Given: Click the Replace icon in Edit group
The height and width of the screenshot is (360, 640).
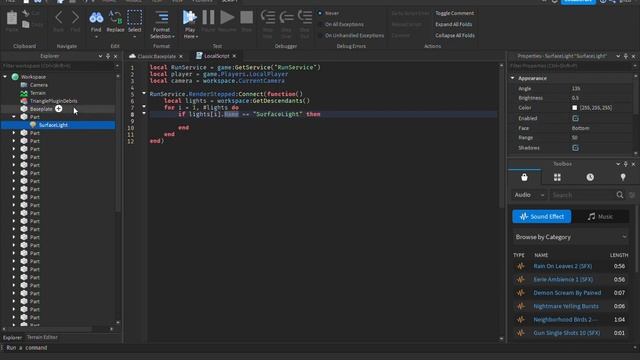Looking at the screenshot, I should coord(115,18).
